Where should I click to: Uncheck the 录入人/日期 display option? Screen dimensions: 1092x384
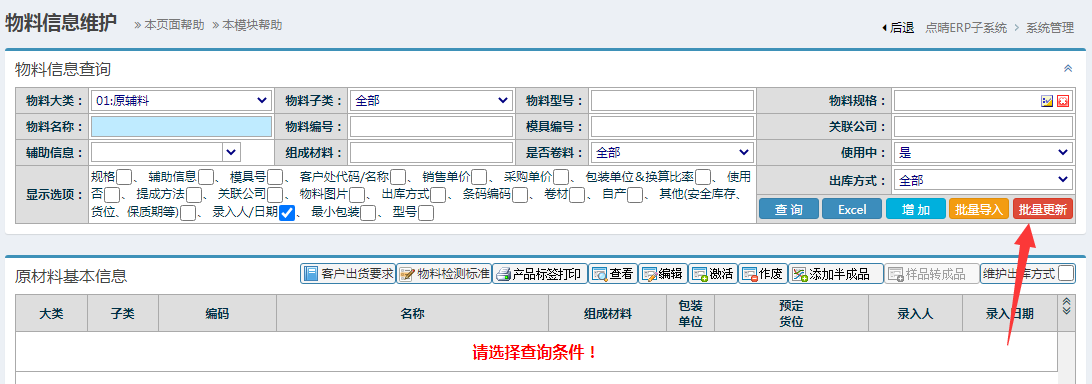[x=286, y=213]
